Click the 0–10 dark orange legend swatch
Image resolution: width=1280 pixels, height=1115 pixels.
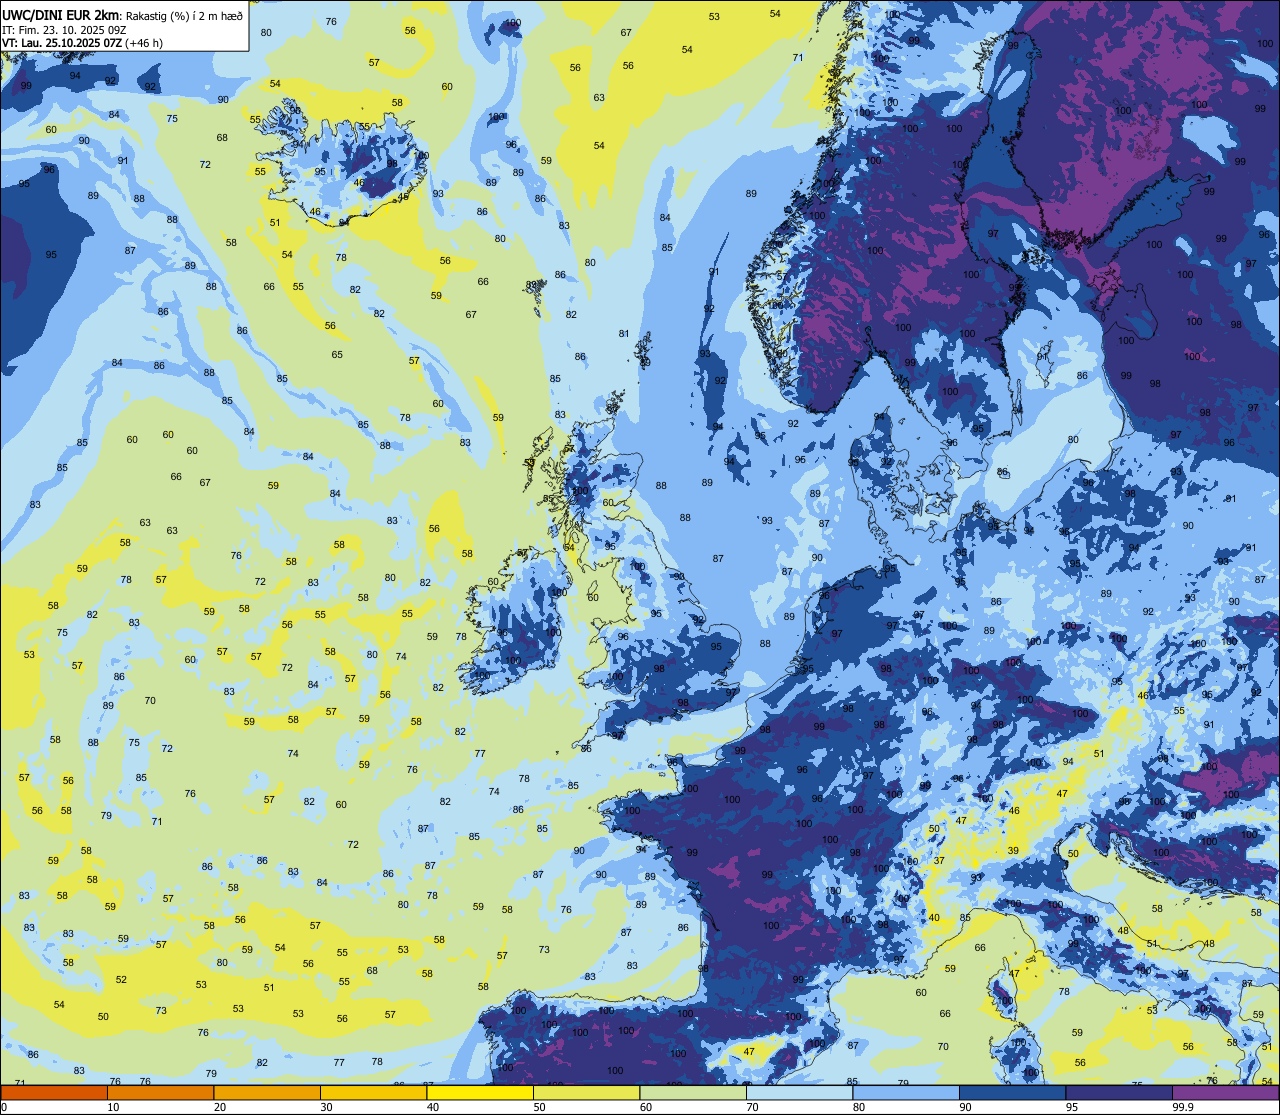(54, 1092)
